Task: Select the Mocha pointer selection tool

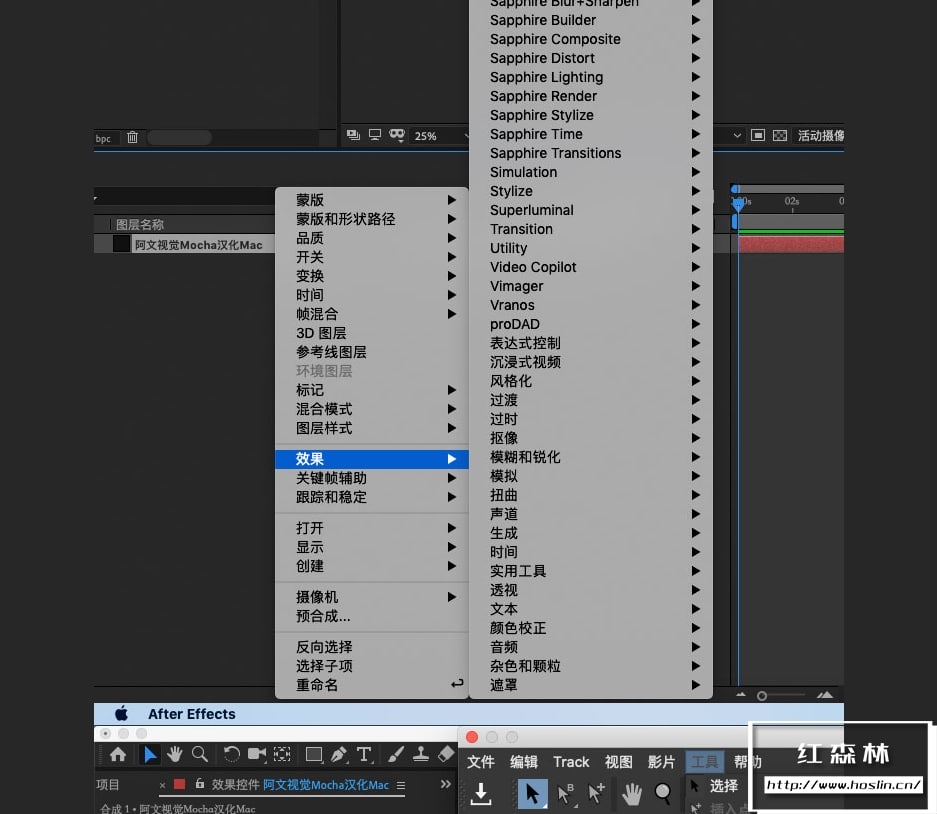Action: point(532,794)
